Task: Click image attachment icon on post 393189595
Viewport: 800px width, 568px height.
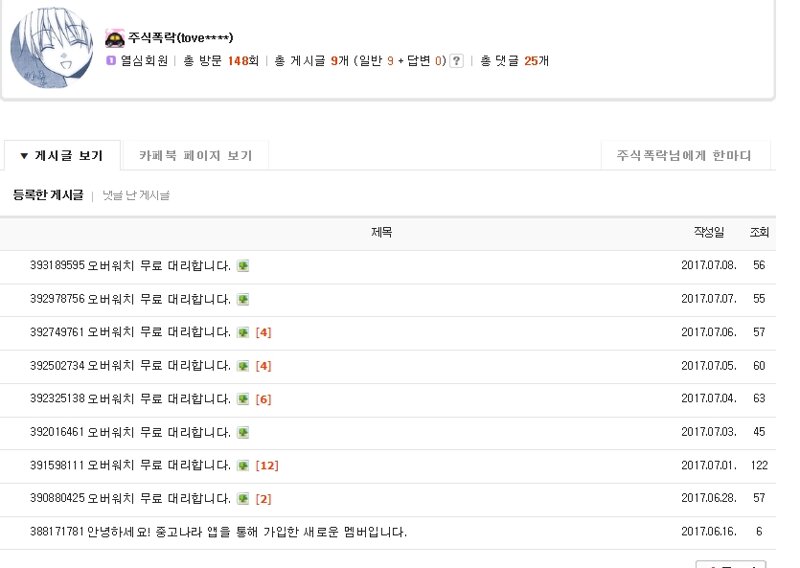Action: tap(243, 266)
